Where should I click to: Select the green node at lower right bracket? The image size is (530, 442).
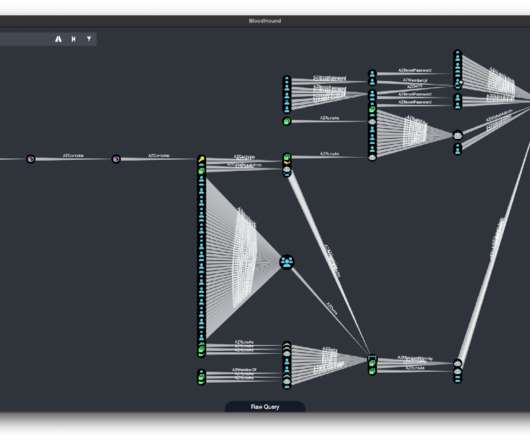point(372,364)
